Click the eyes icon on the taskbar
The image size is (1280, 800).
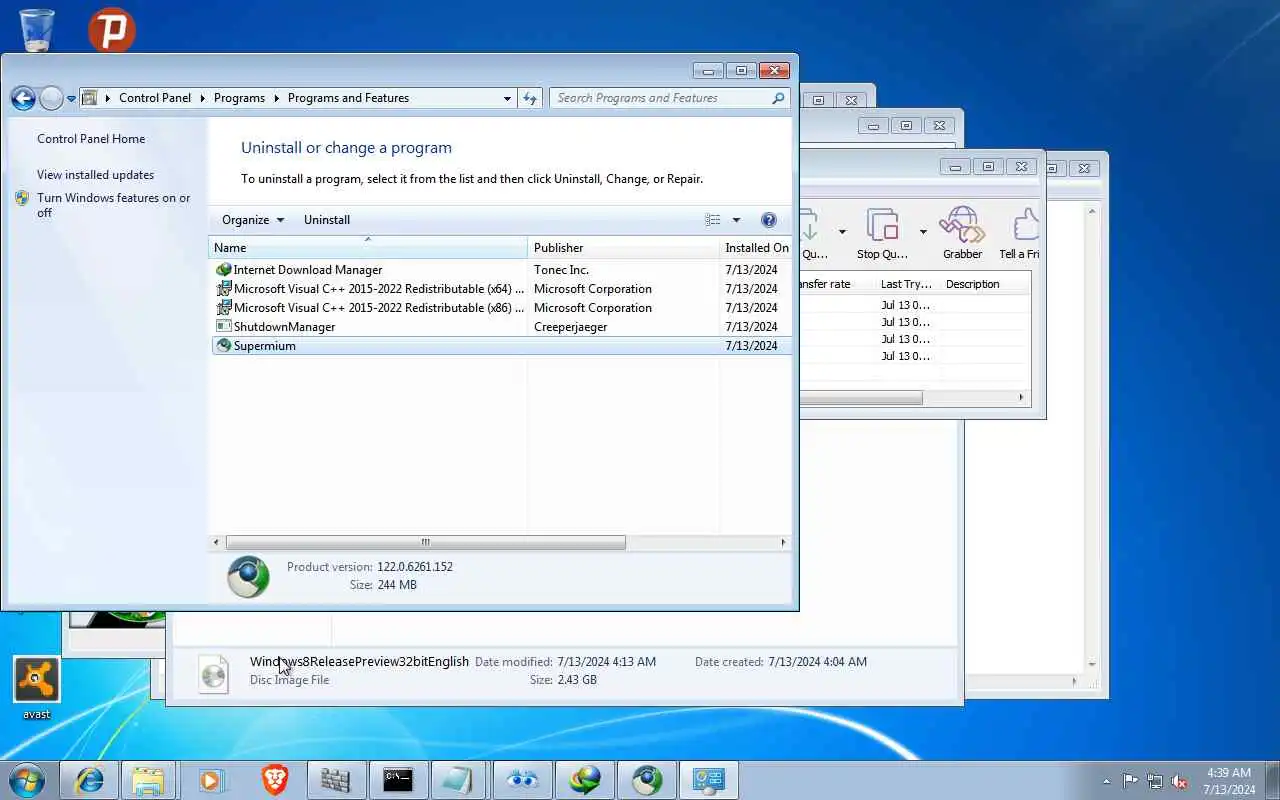point(522,780)
